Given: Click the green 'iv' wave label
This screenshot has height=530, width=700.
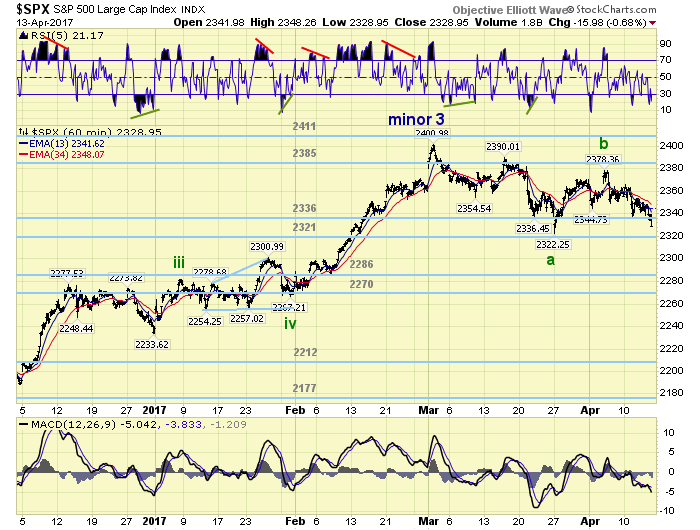Looking at the screenshot, I should (x=290, y=323).
